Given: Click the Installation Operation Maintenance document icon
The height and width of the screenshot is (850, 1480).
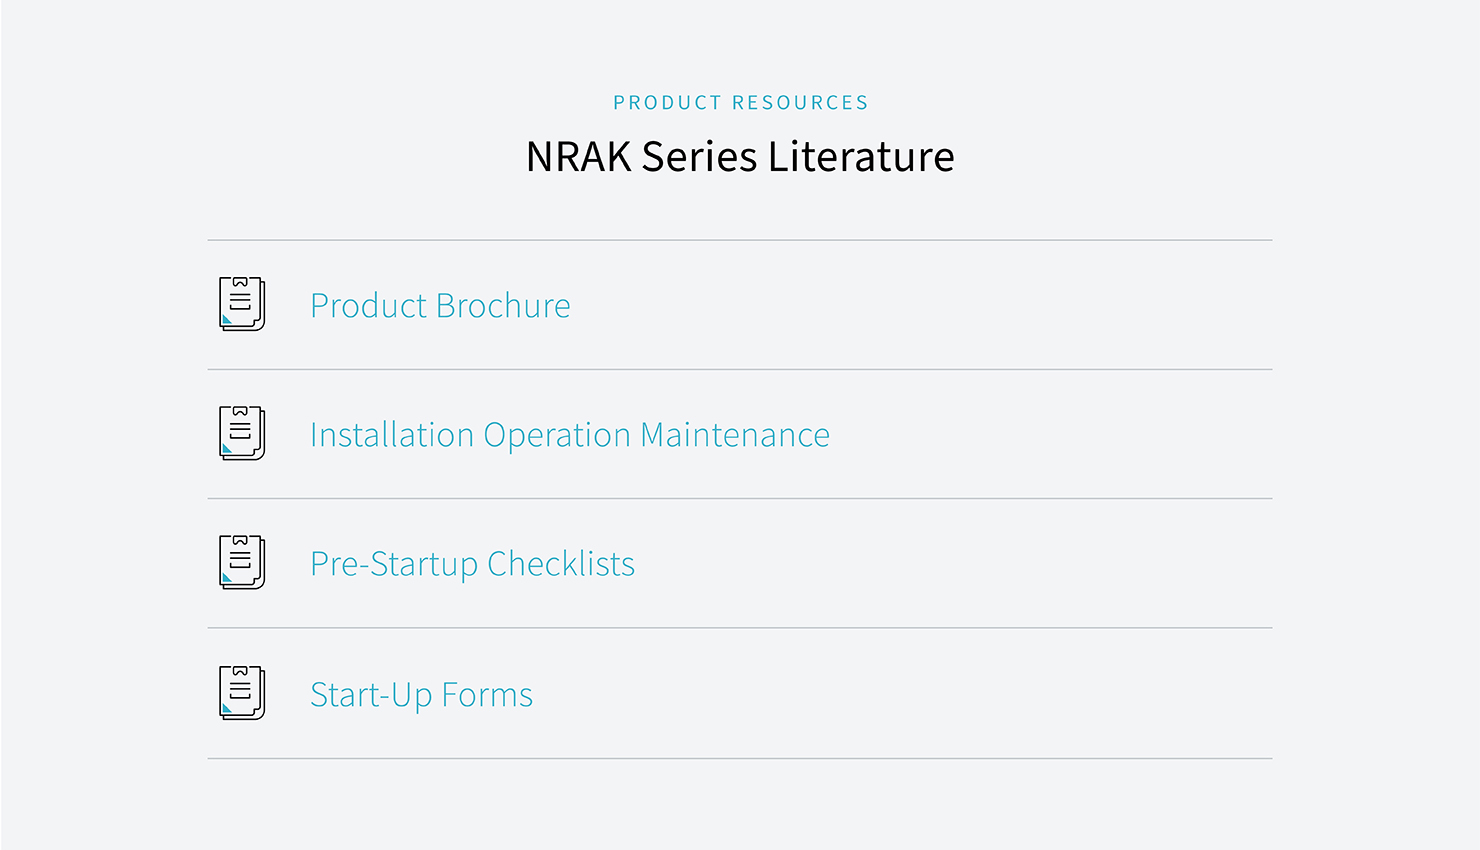Looking at the screenshot, I should tap(242, 433).
